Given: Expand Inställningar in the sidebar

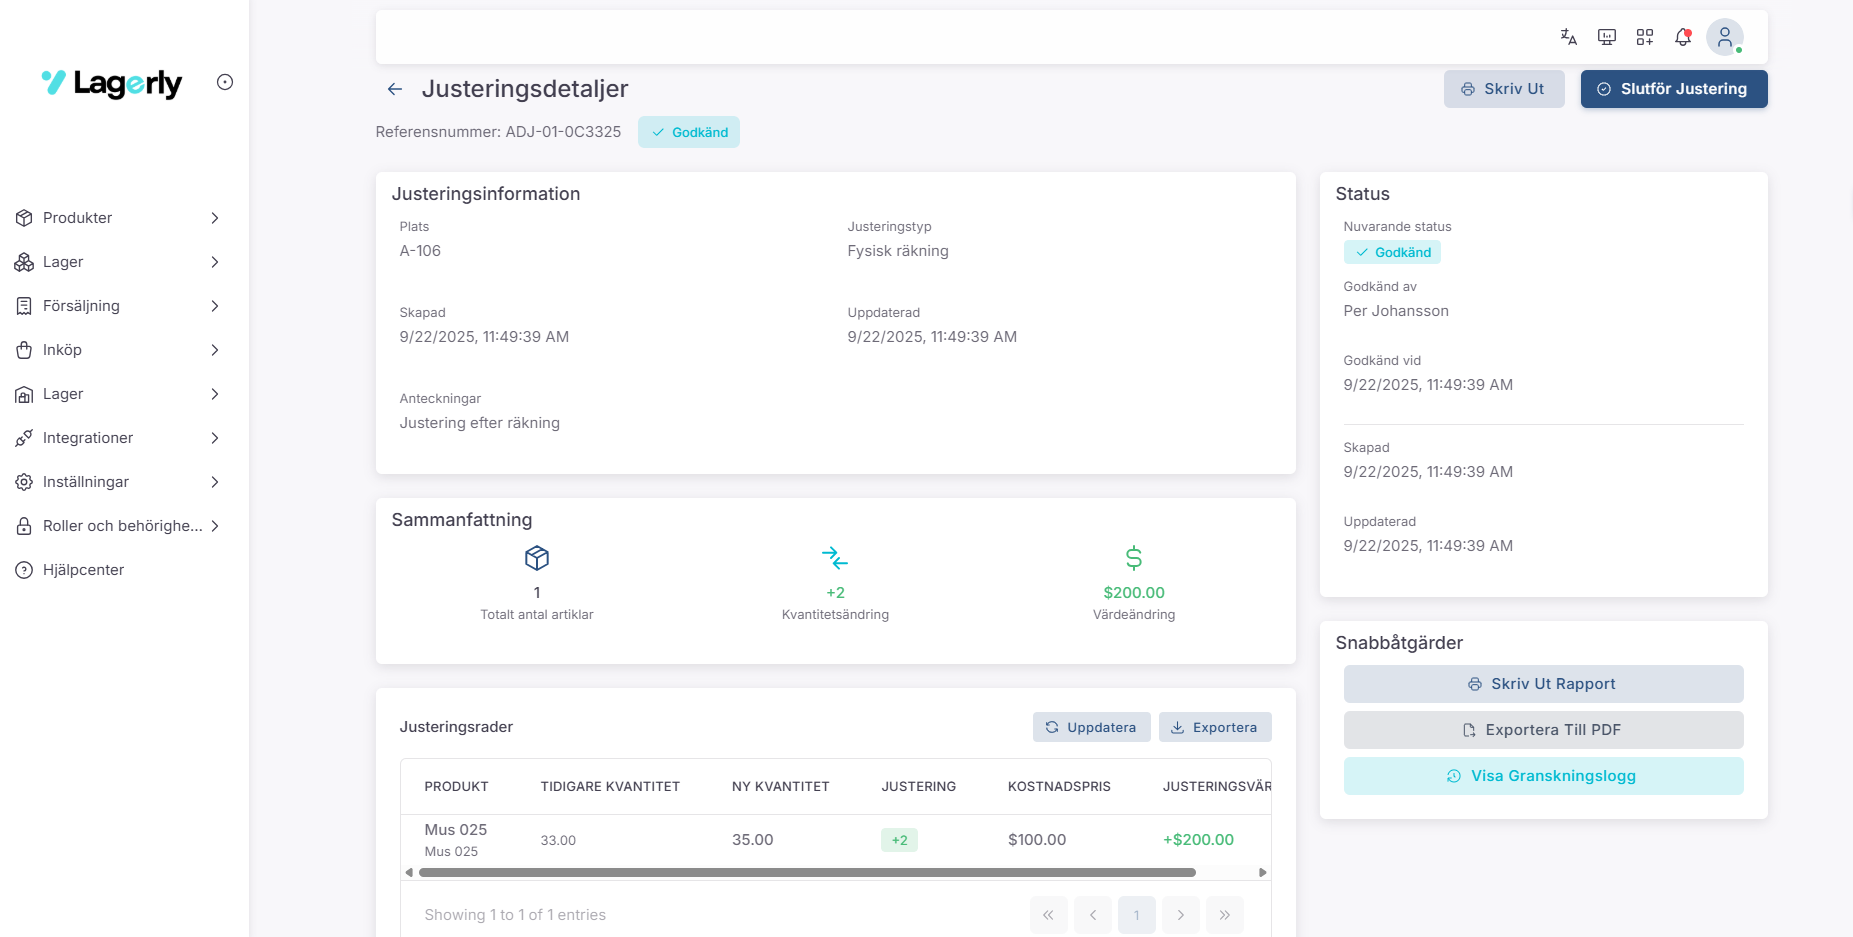Looking at the screenshot, I should 117,482.
